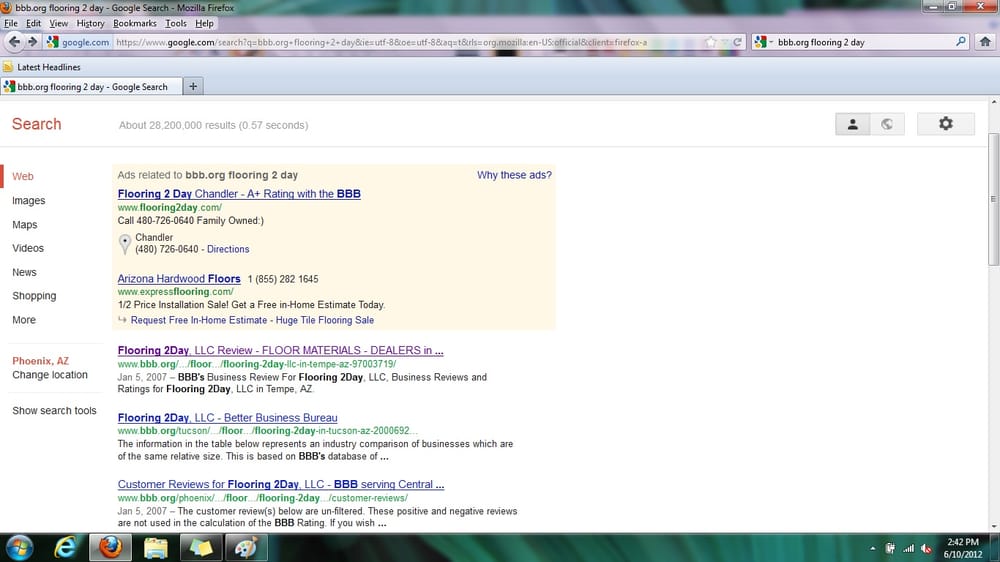1000x562 pixels.
Task: Click the vertical page scrollbar thumb
Action: click(994, 199)
